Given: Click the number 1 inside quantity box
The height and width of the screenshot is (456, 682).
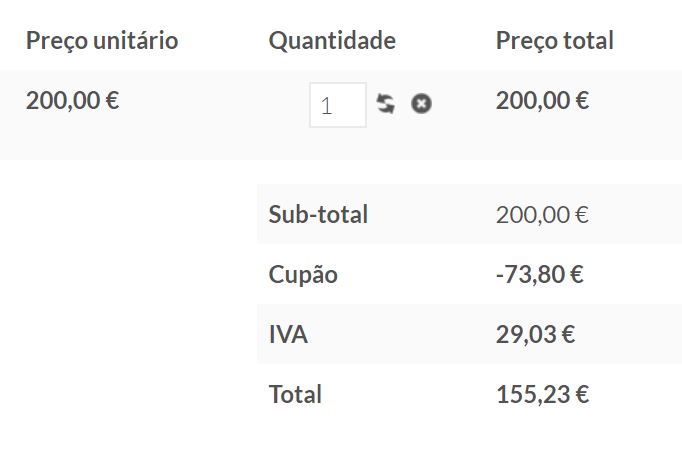Looking at the screenshot, I should (x=327, y=106).
